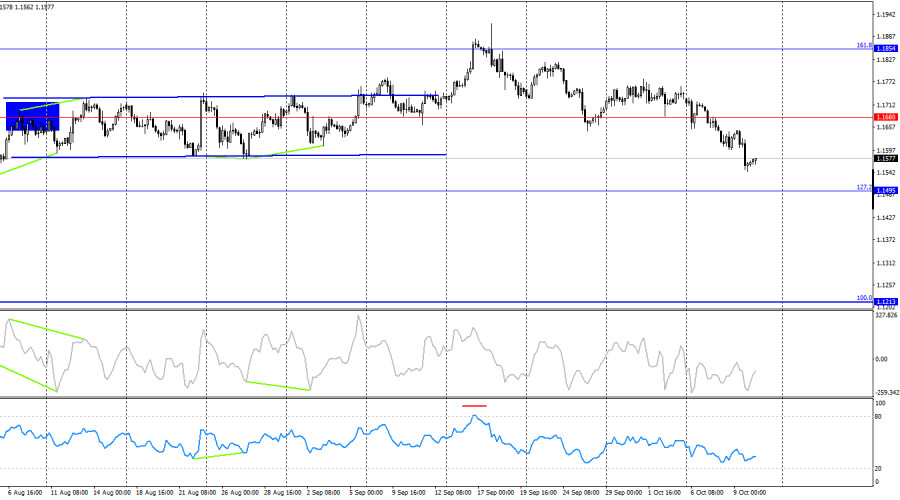
Task: Select the 6 Aug 16:00 date label
Action: coord(26,492)
